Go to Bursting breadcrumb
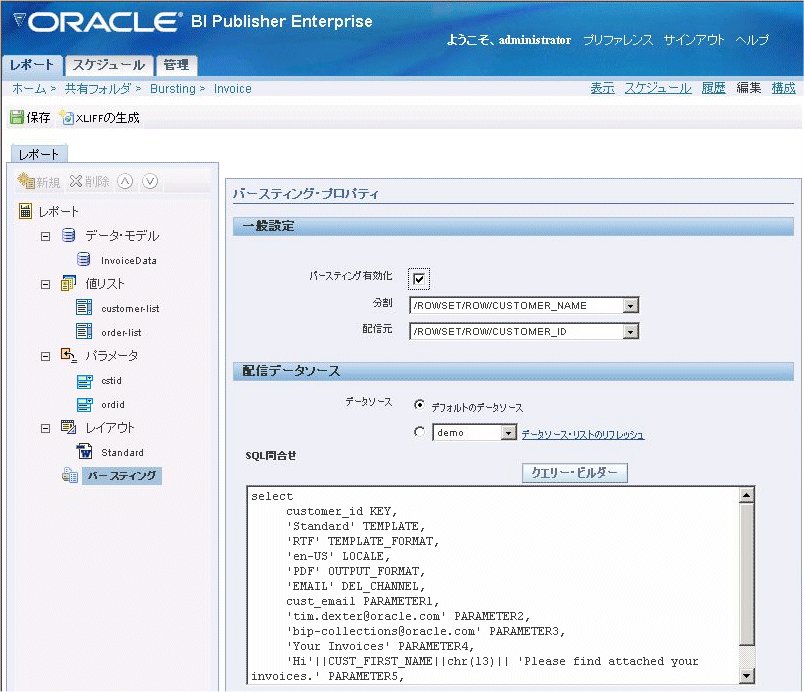This screenshot has width=804, height=692. coord(173,89)
